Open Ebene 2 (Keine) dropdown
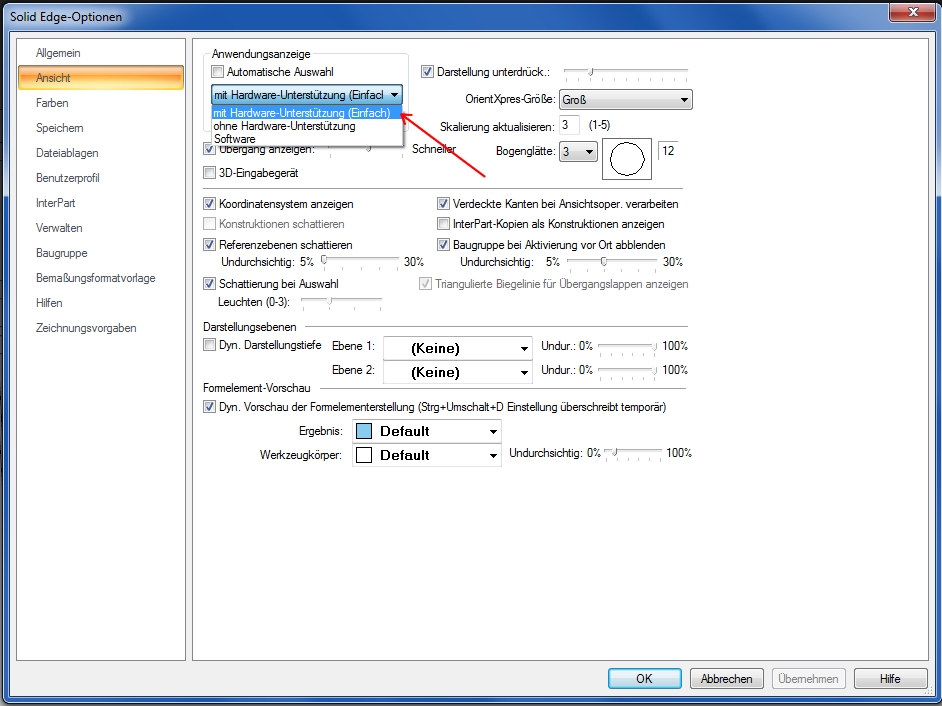The width and height of the screenshot is (942, 706). tap(458, 373)
